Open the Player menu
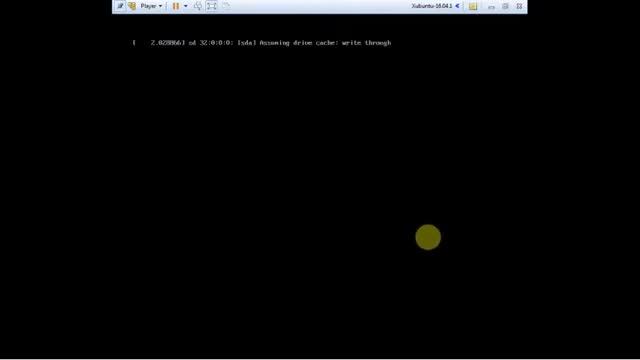This screenshot has width=640, height=360. pos(151,6)
